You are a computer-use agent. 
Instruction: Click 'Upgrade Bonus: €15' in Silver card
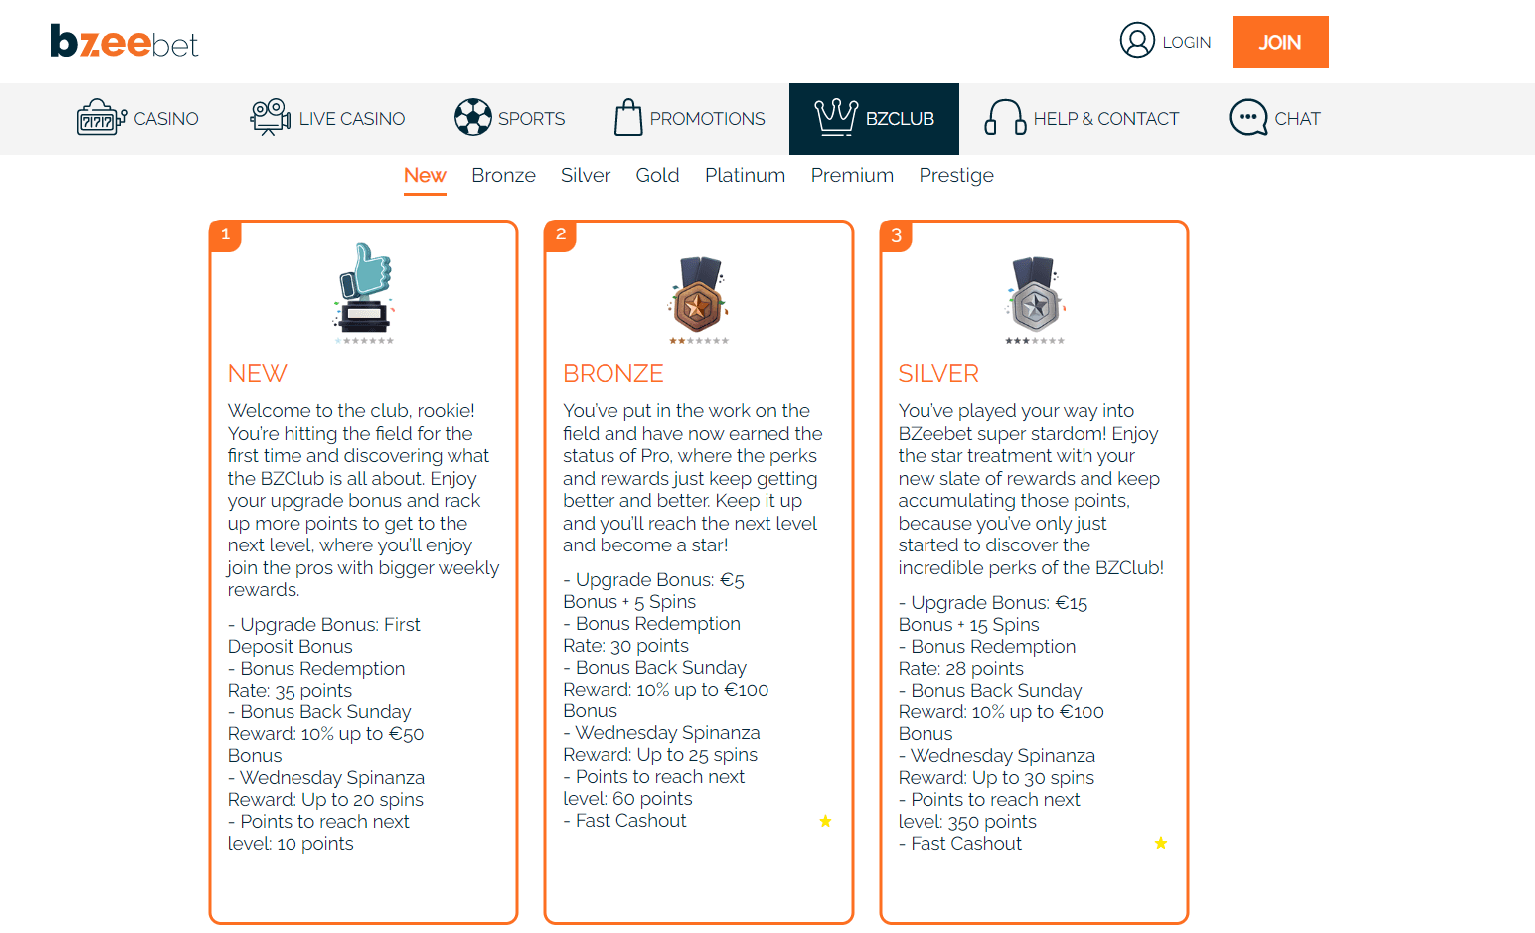point(999,603)
